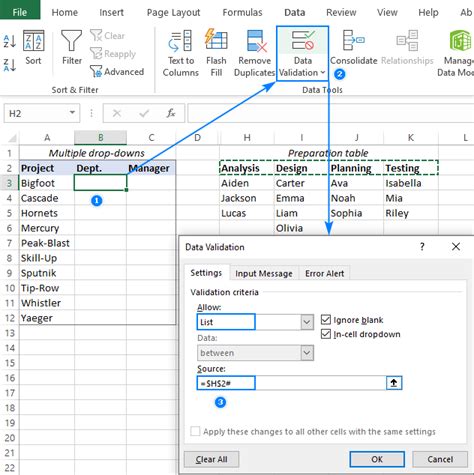Confirm the dialog with OK
The width and height of the screenshot is (474, 475).
coord(377,459)
